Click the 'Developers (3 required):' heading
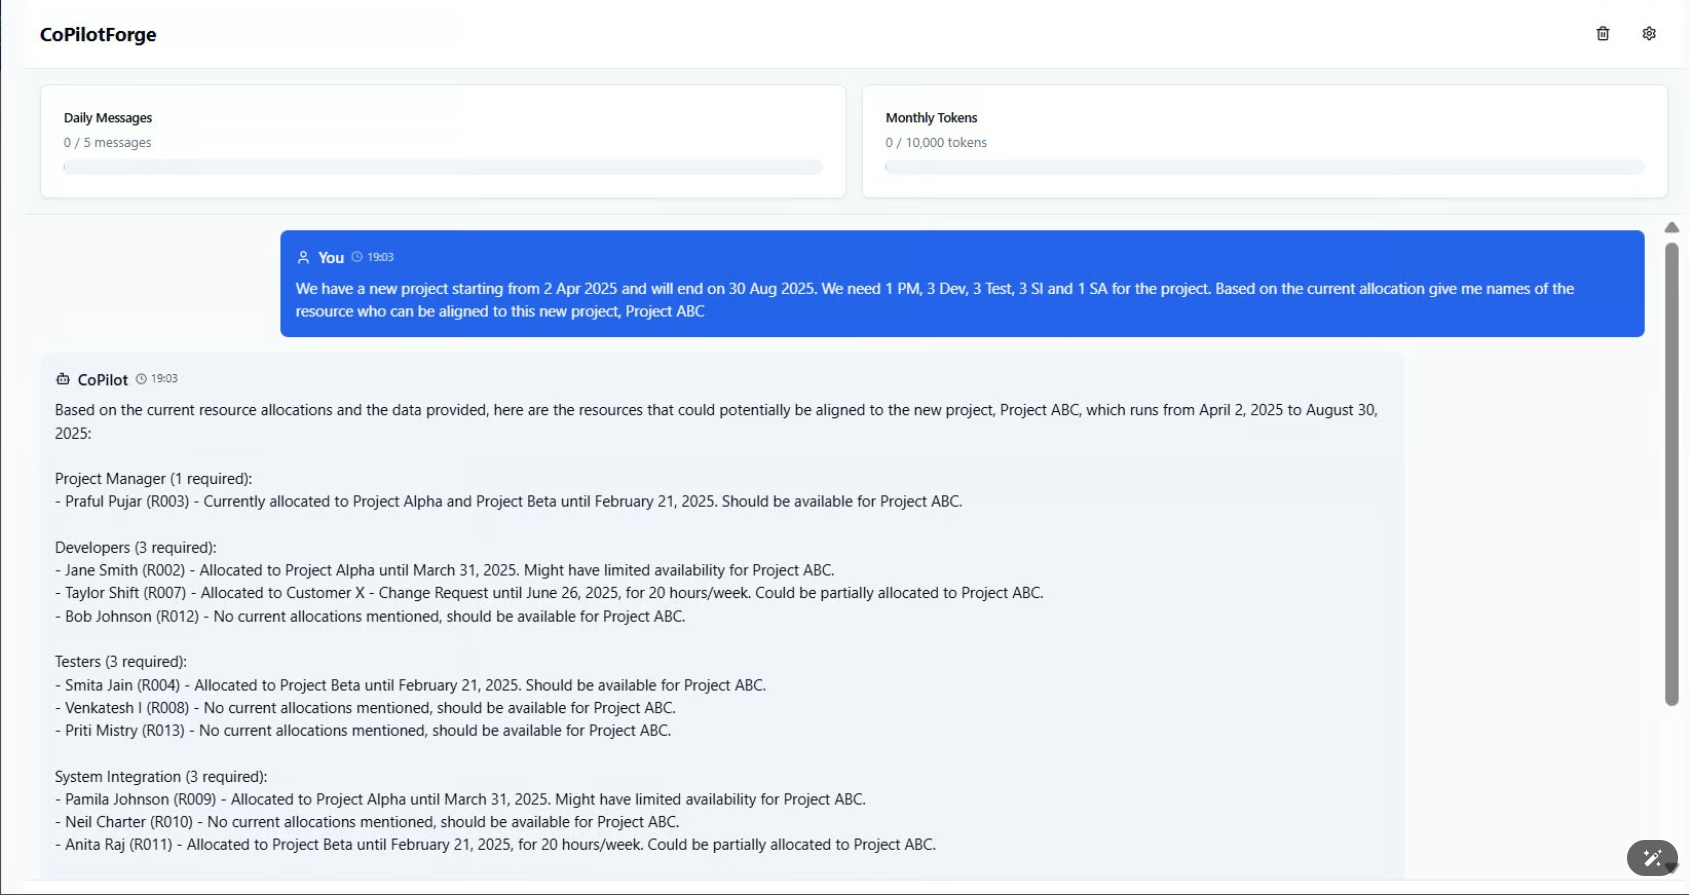1689x895 pixels. (135, 548)
